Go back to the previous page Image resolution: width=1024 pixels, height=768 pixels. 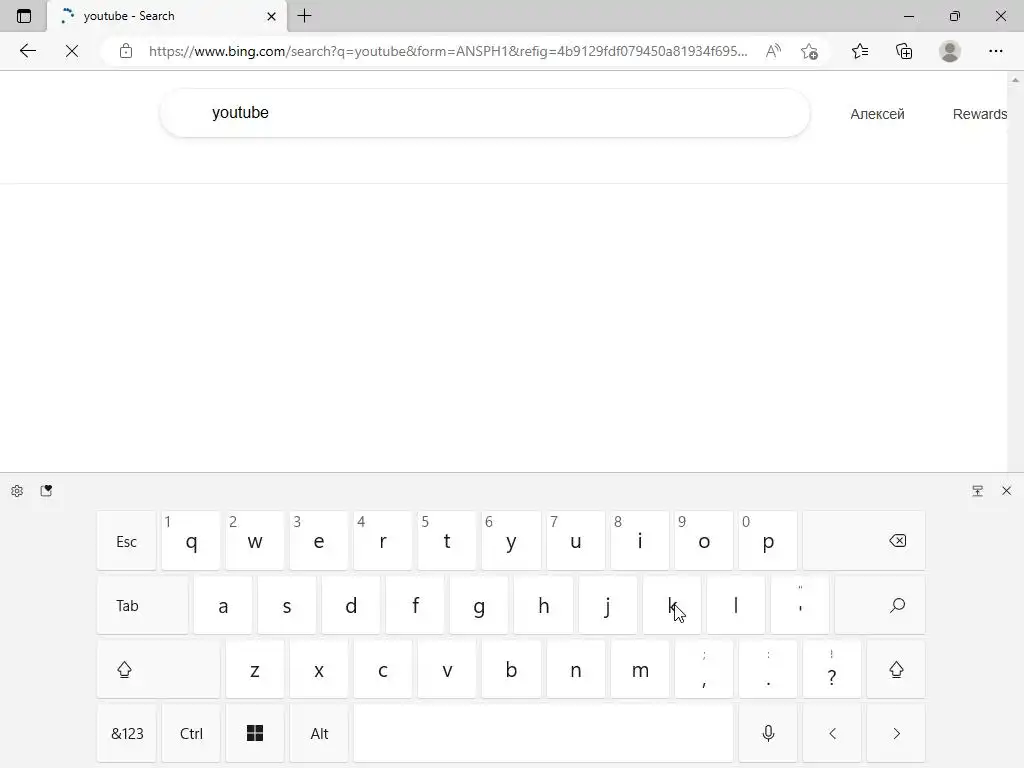tap(27, 51)
